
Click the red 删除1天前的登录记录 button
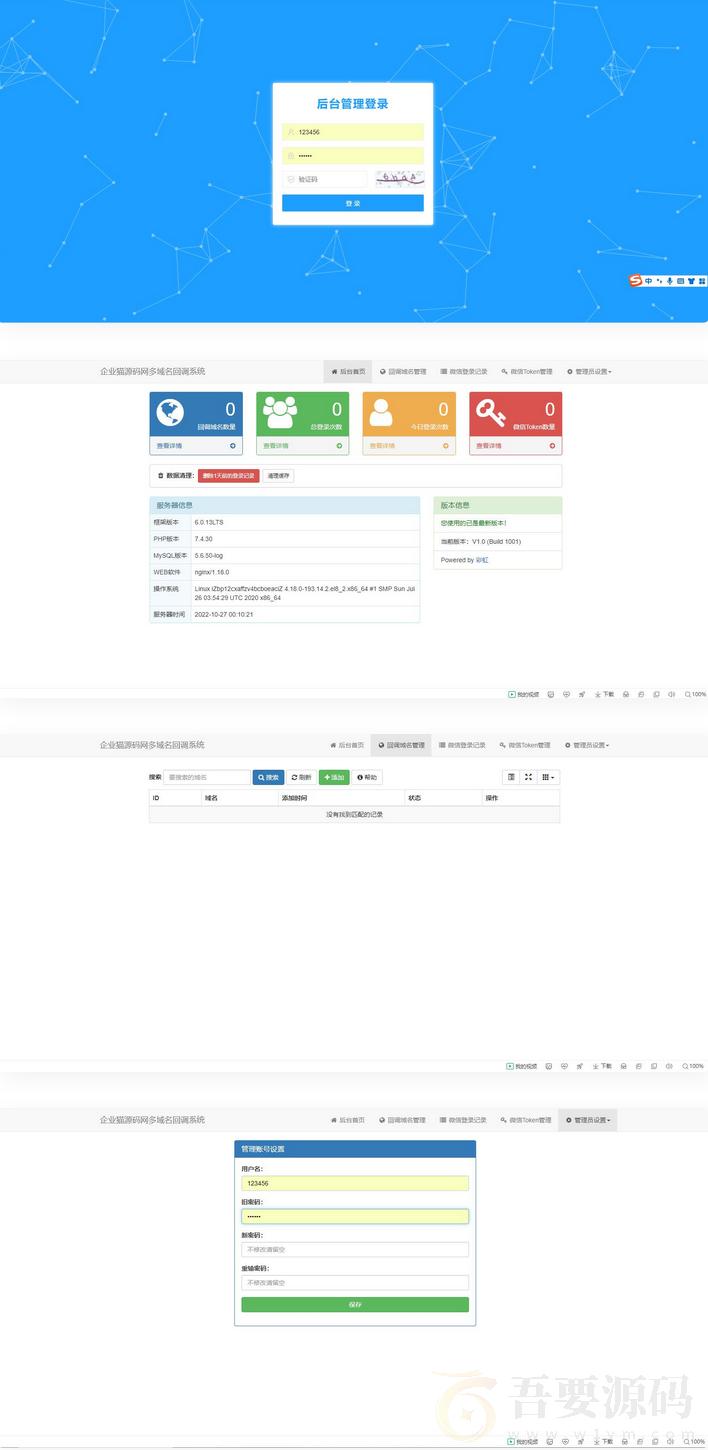click(x=228, y=476)
